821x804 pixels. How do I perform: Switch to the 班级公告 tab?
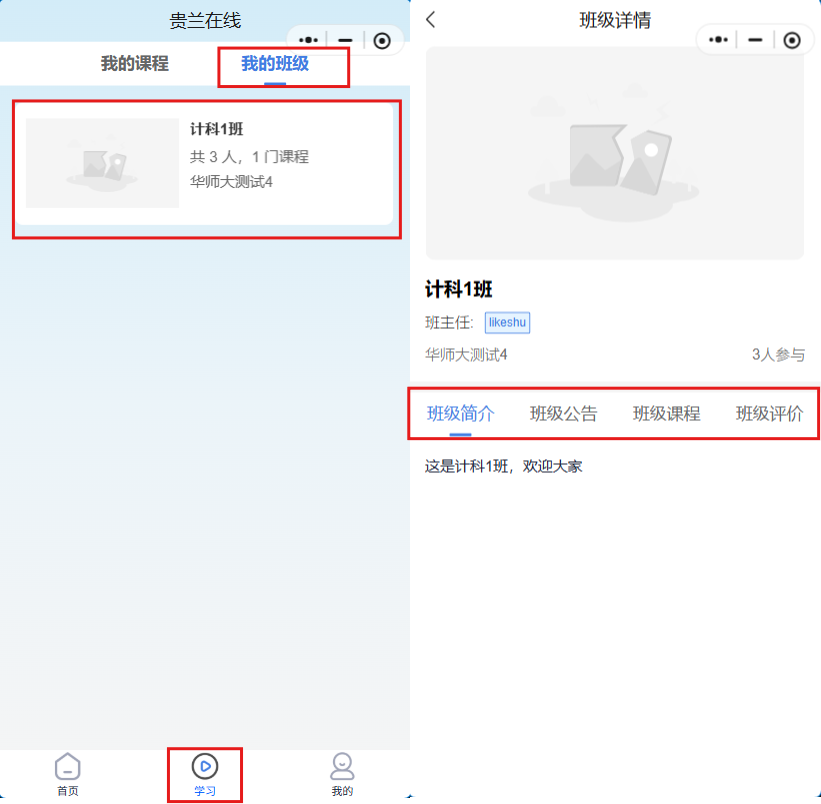564,414
